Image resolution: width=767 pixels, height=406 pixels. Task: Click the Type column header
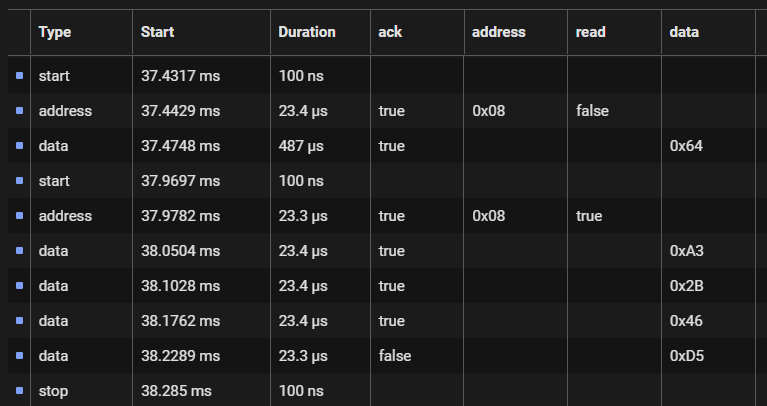(55, 32)
